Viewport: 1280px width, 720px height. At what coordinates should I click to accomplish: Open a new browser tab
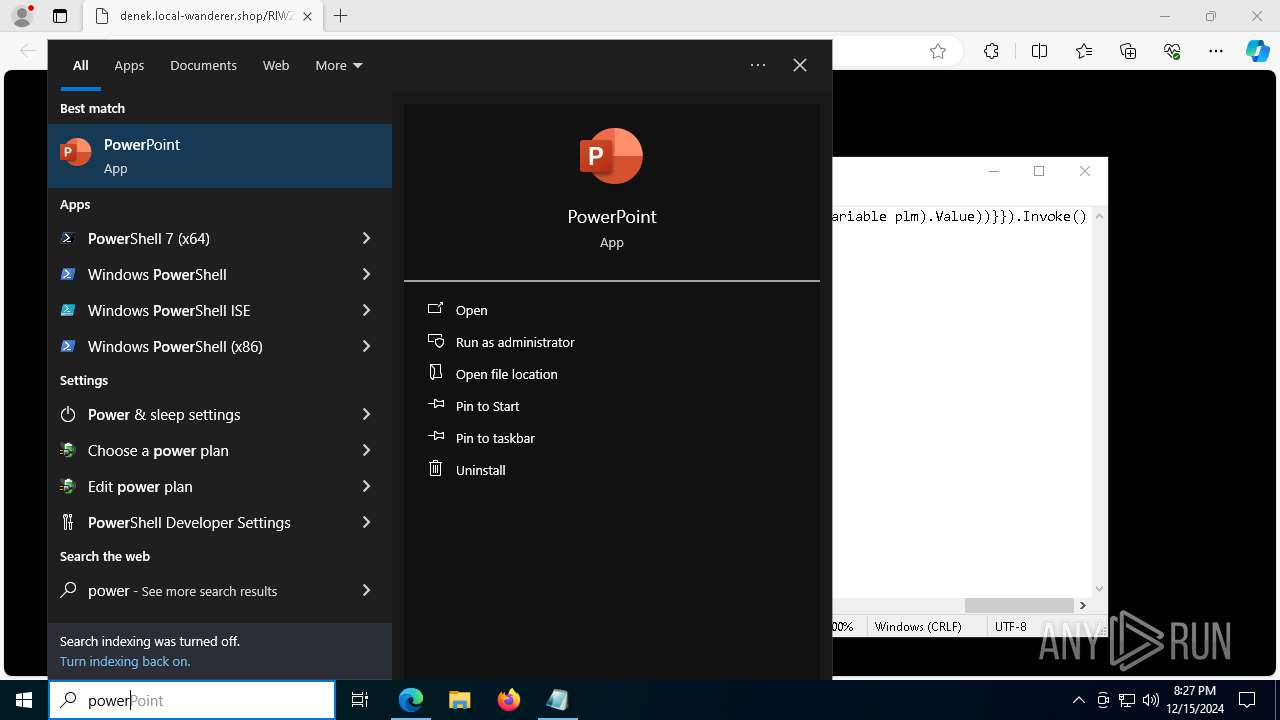(x=341, y=16)
